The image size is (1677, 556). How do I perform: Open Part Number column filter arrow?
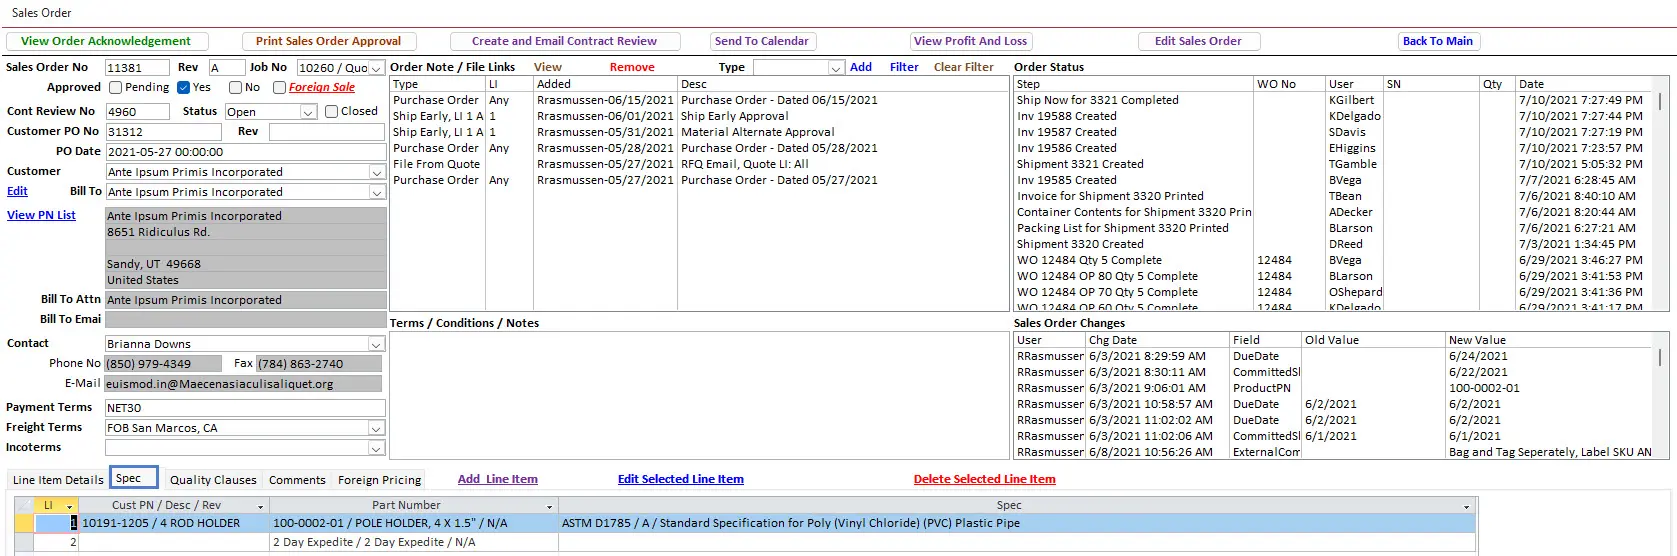coord(550,506)
